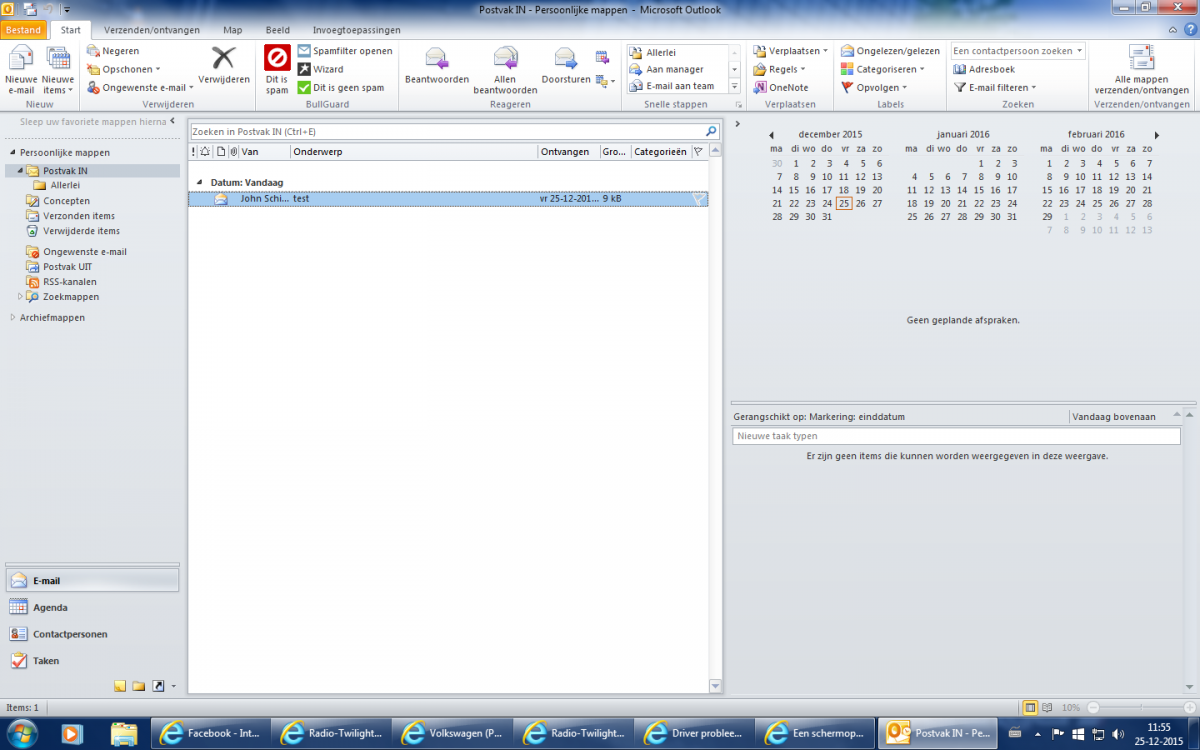Click the Negeren icon button
Image resolution: width=1200 pixels, height=750 pixels.
click(112, 51)
